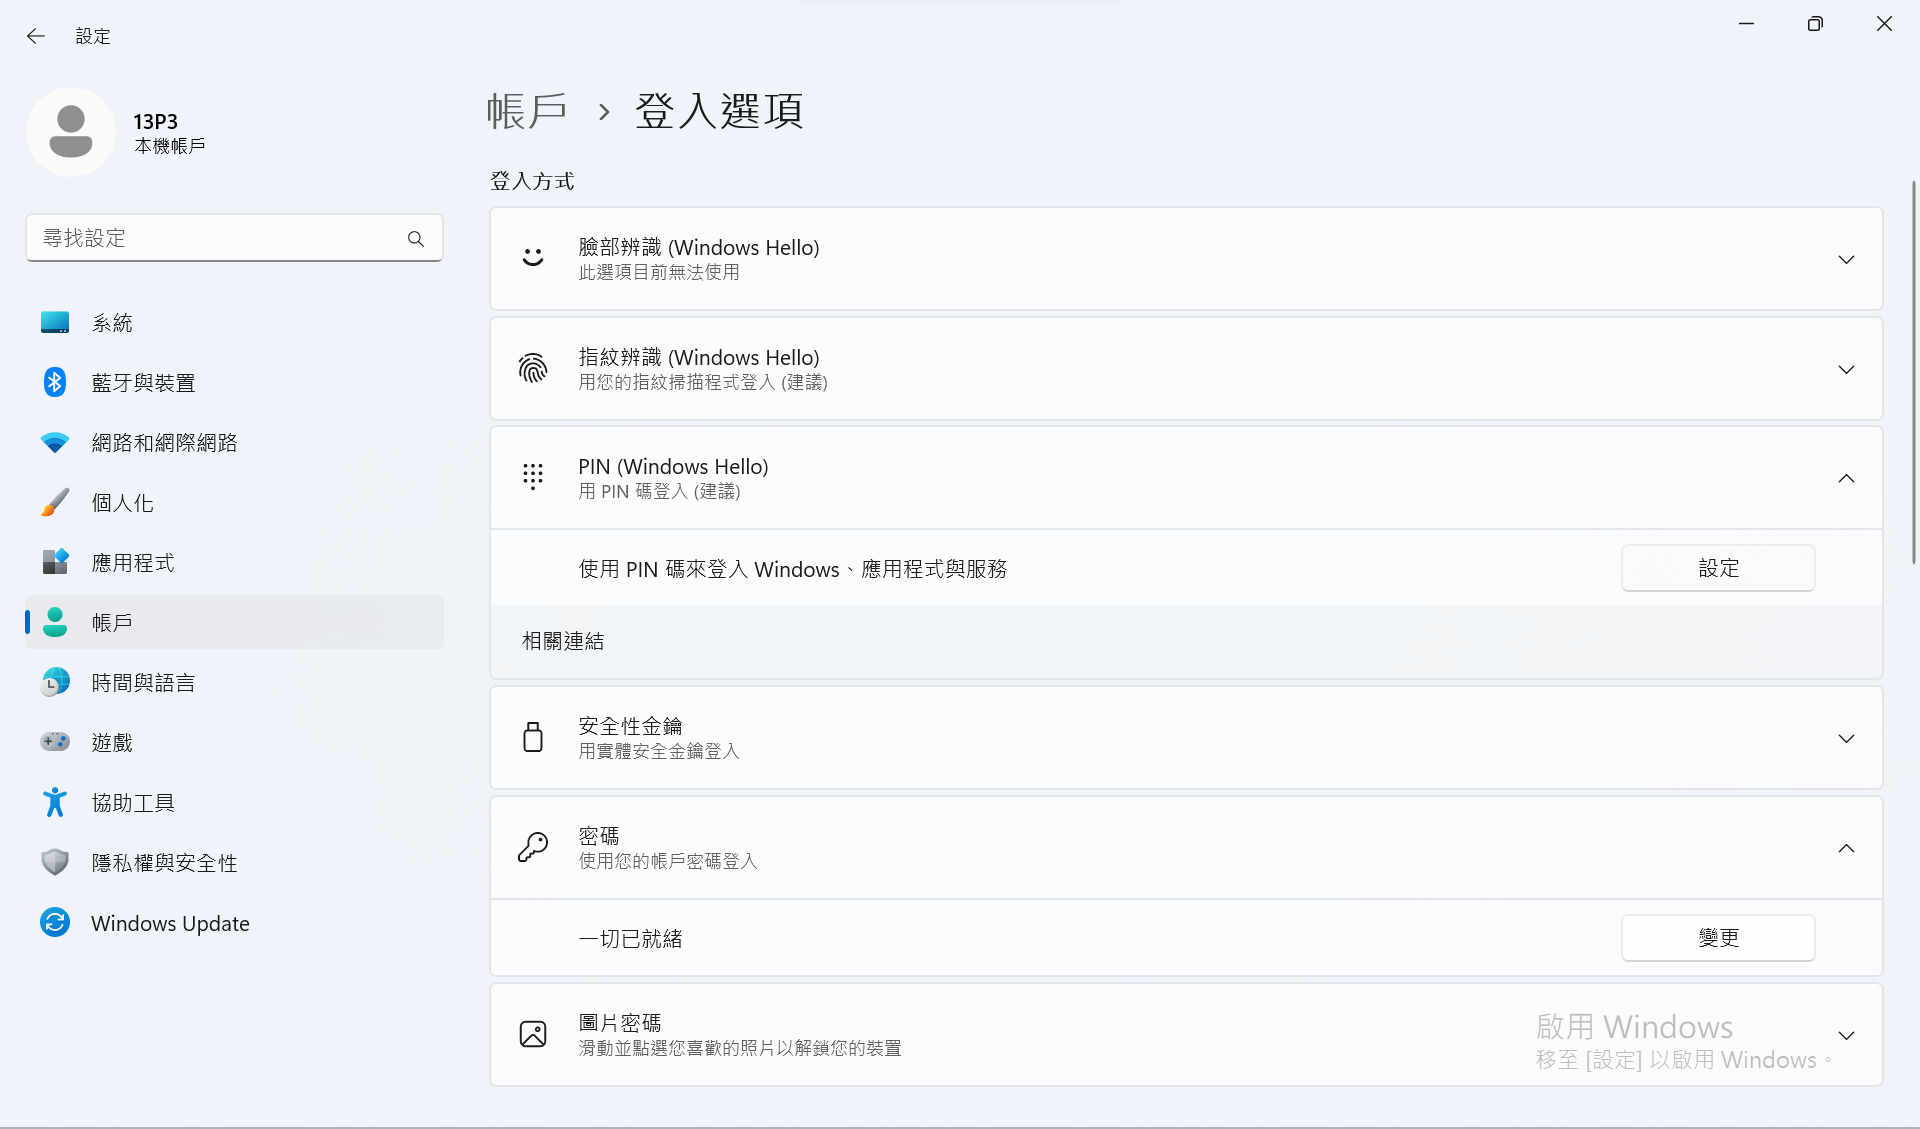Select 個人化 in the sidebar
Screen dimensions: 1920x1129
pyautogui.click(x=122, y=503)
